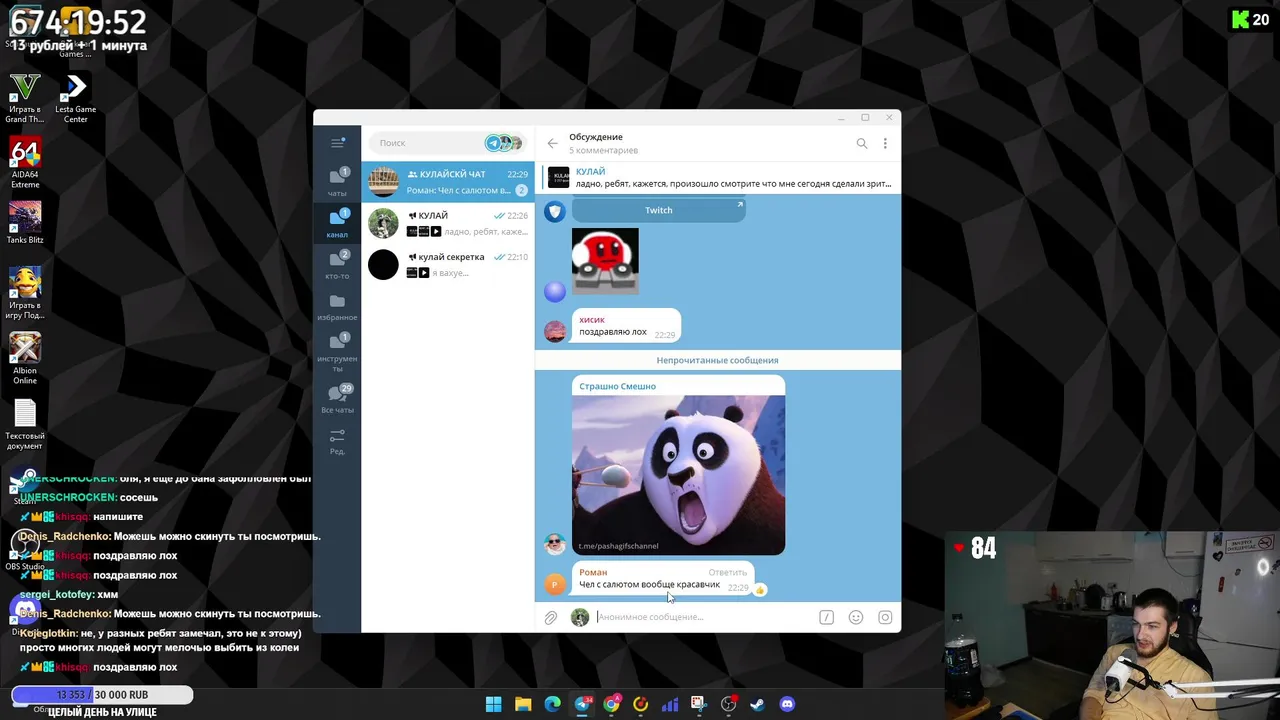
Task: Click the Telegram taskbar icon
Action: 582,704
